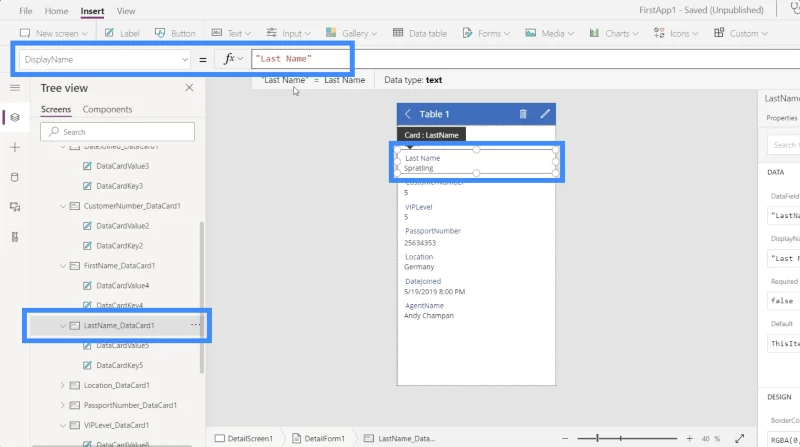The image size is (800, 447).
Task: Open Advanced tools icon in rail
Action: (15, 237)
